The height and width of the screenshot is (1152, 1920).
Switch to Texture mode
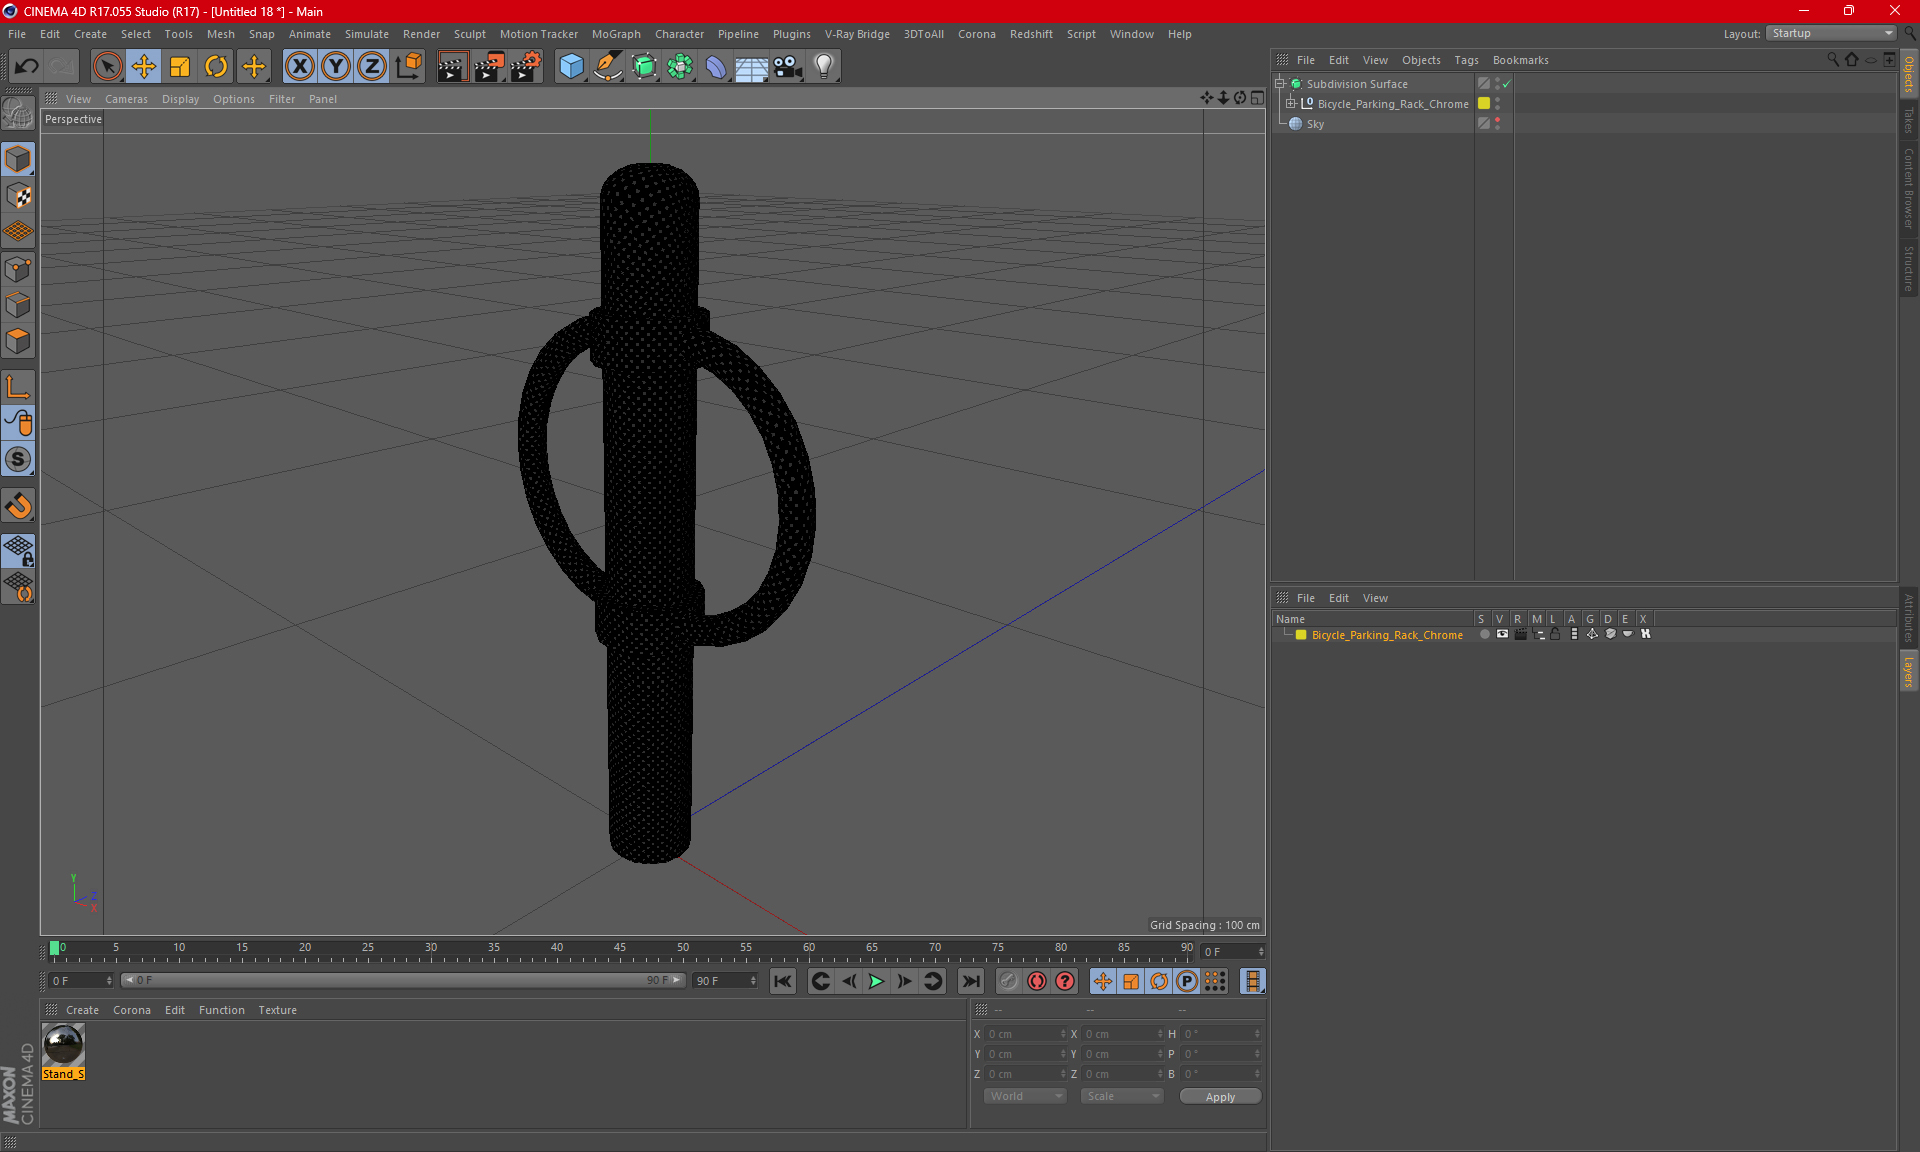(18, 196)
